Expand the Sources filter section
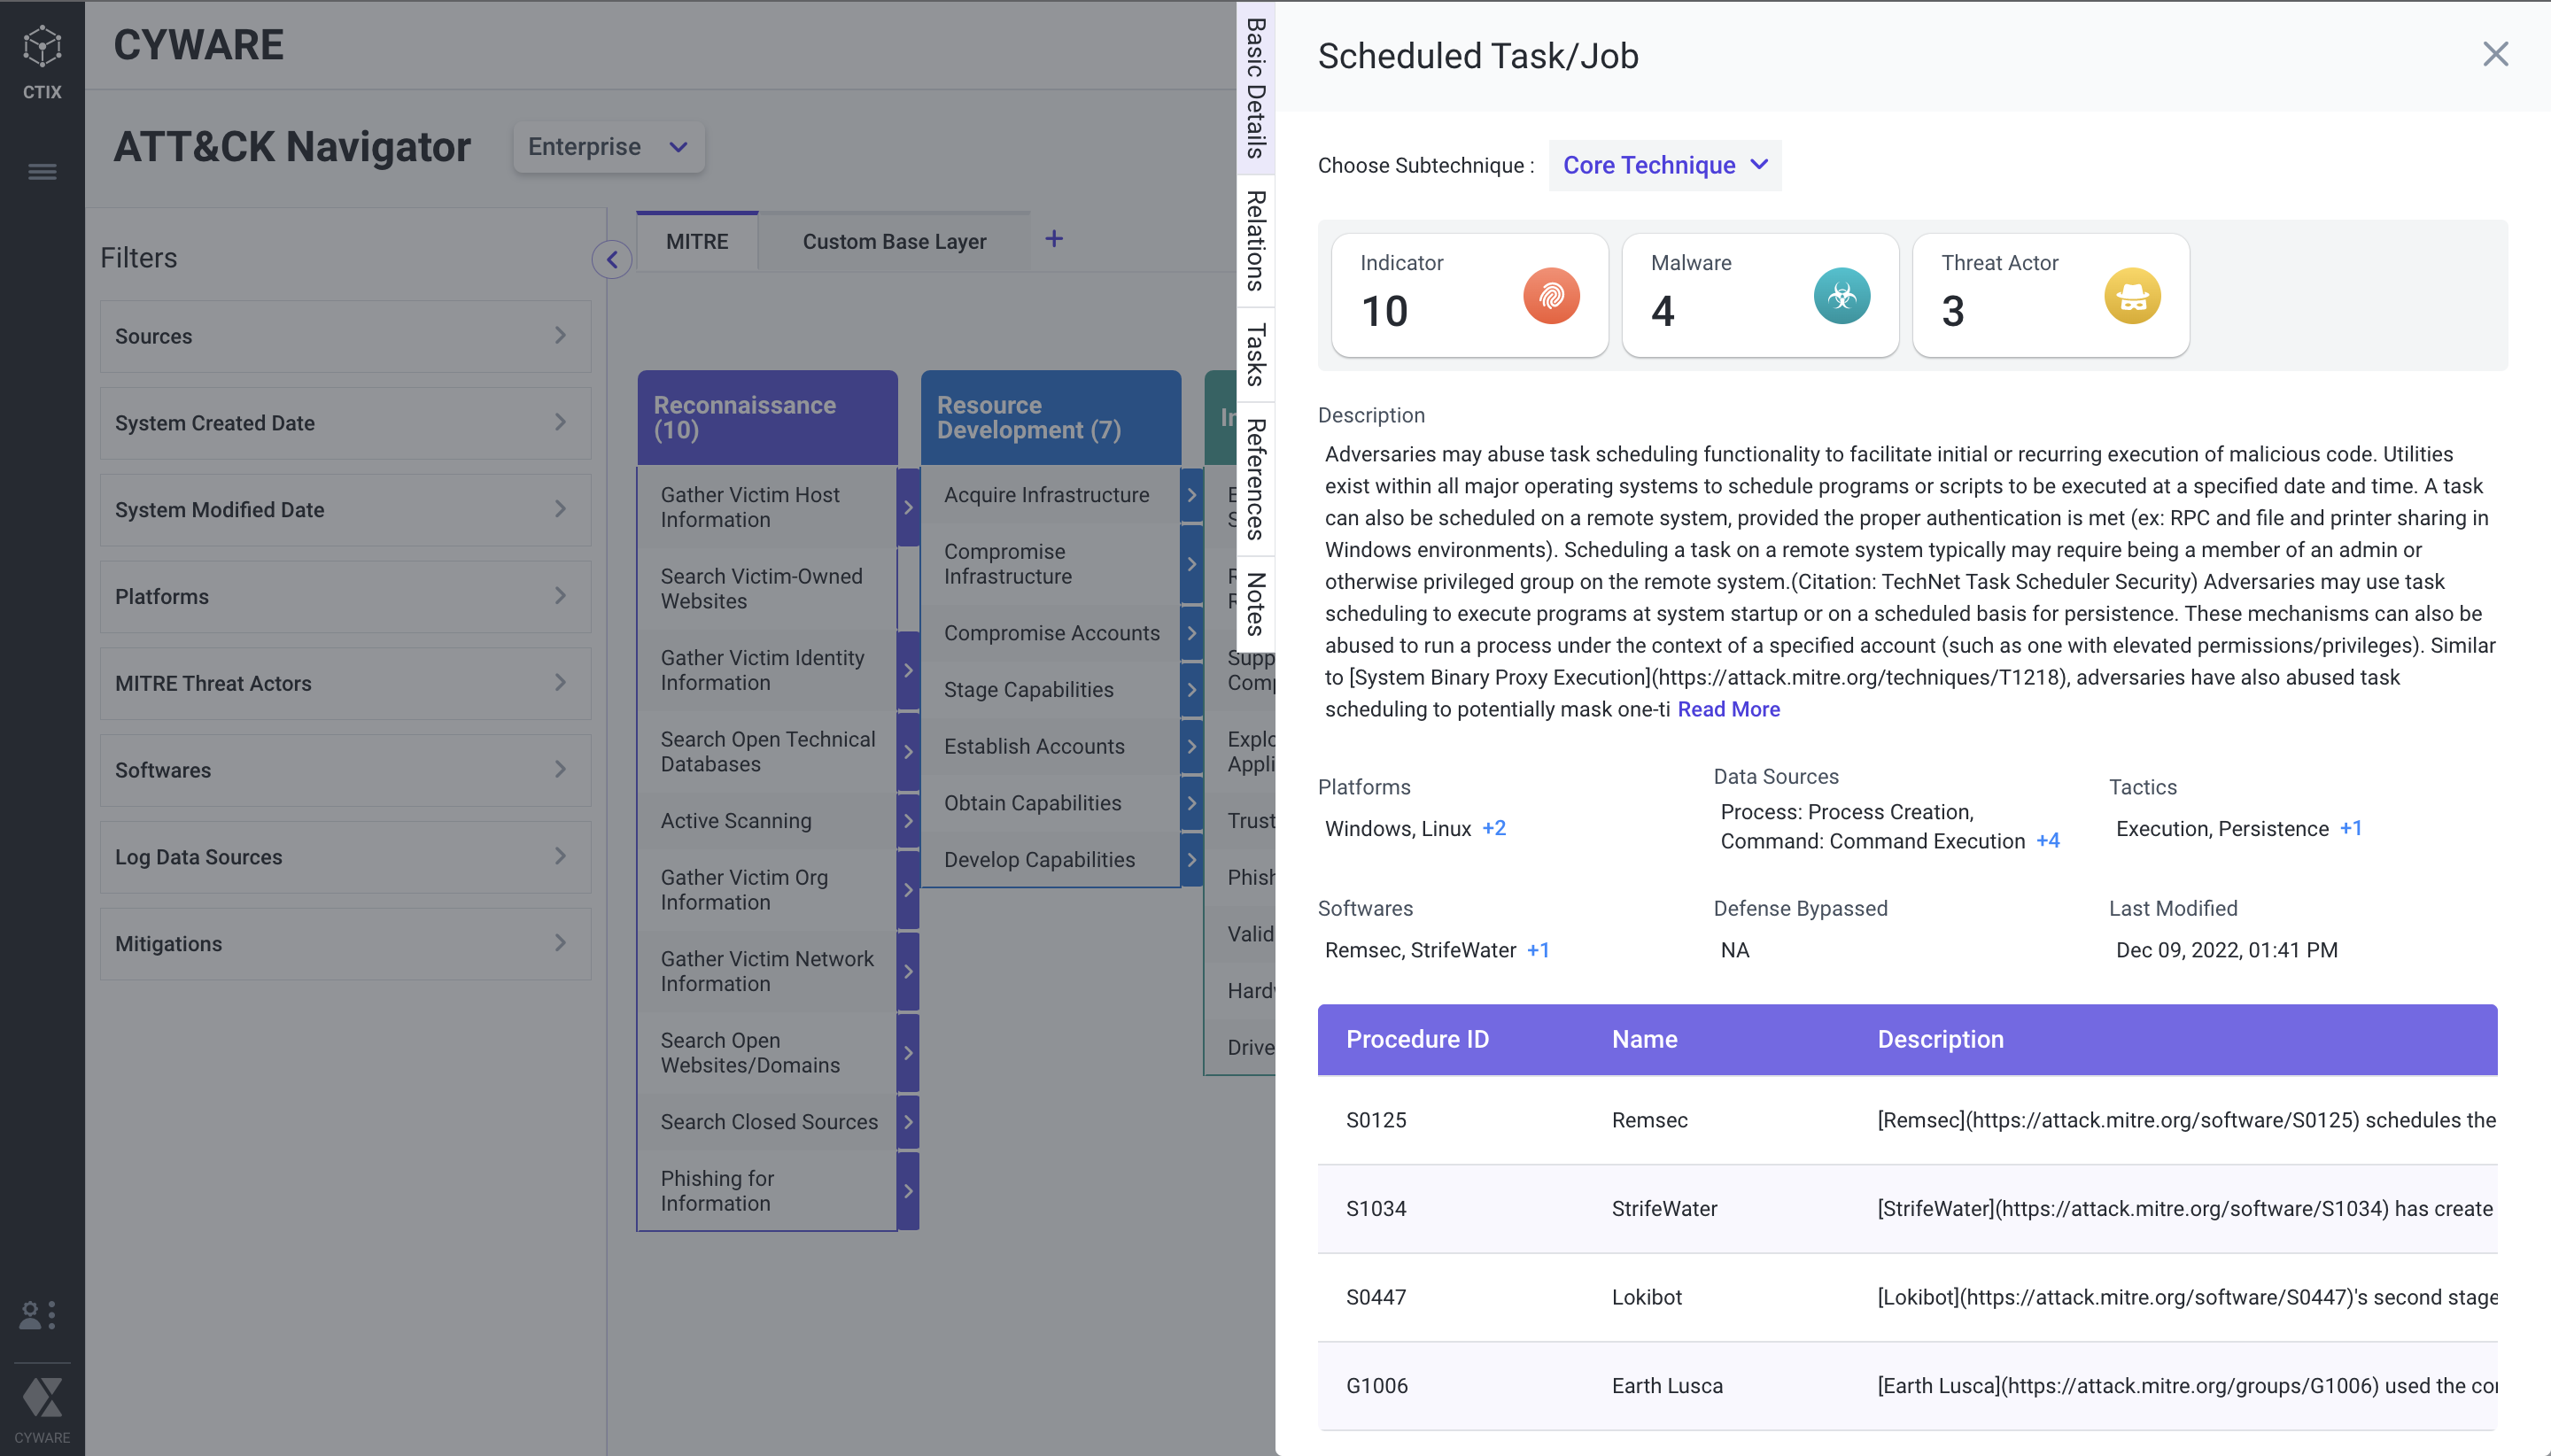 pyautogui.click(x=342, y=335)
